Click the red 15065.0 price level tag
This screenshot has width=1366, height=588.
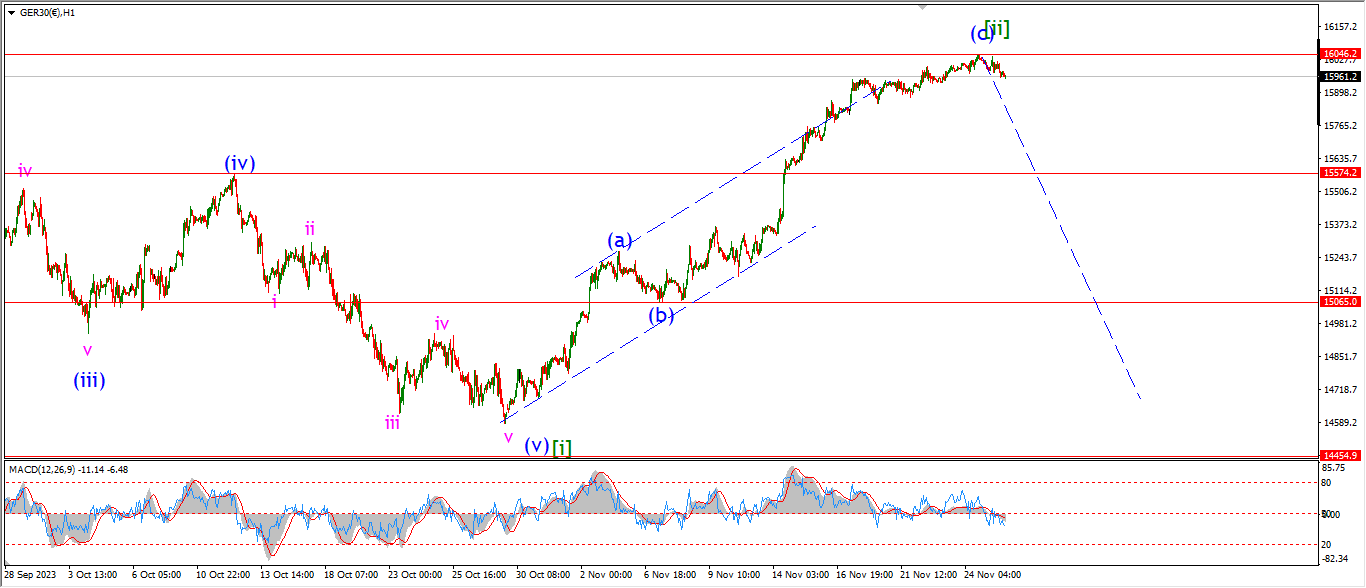pyautogui.click(x=1340, y=302)
